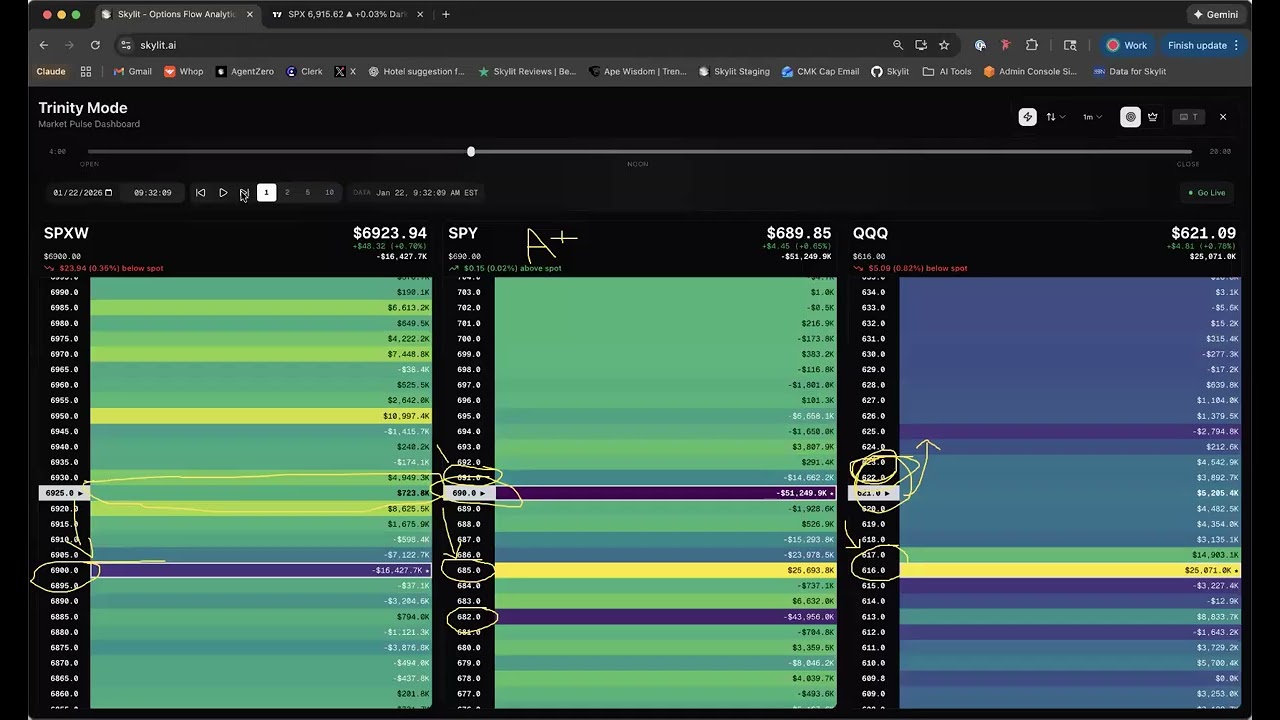
Task: Open the Claude bookmark
Action: 51,72
